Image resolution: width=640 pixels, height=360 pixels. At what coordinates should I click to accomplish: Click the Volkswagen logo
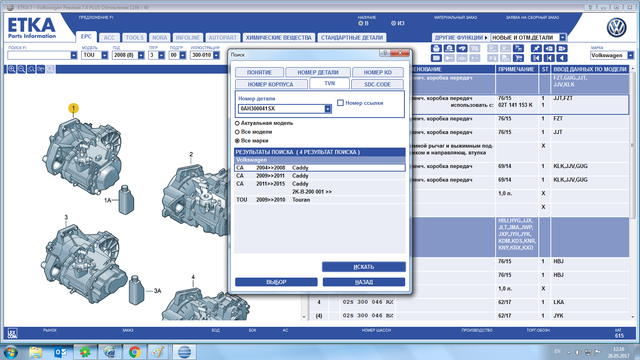point(616,28)
